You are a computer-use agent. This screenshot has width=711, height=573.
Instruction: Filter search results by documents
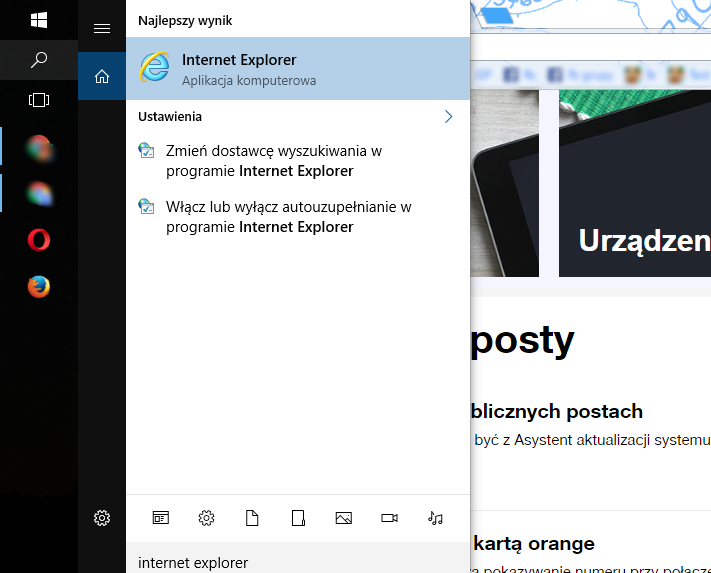tap(252, 518)
